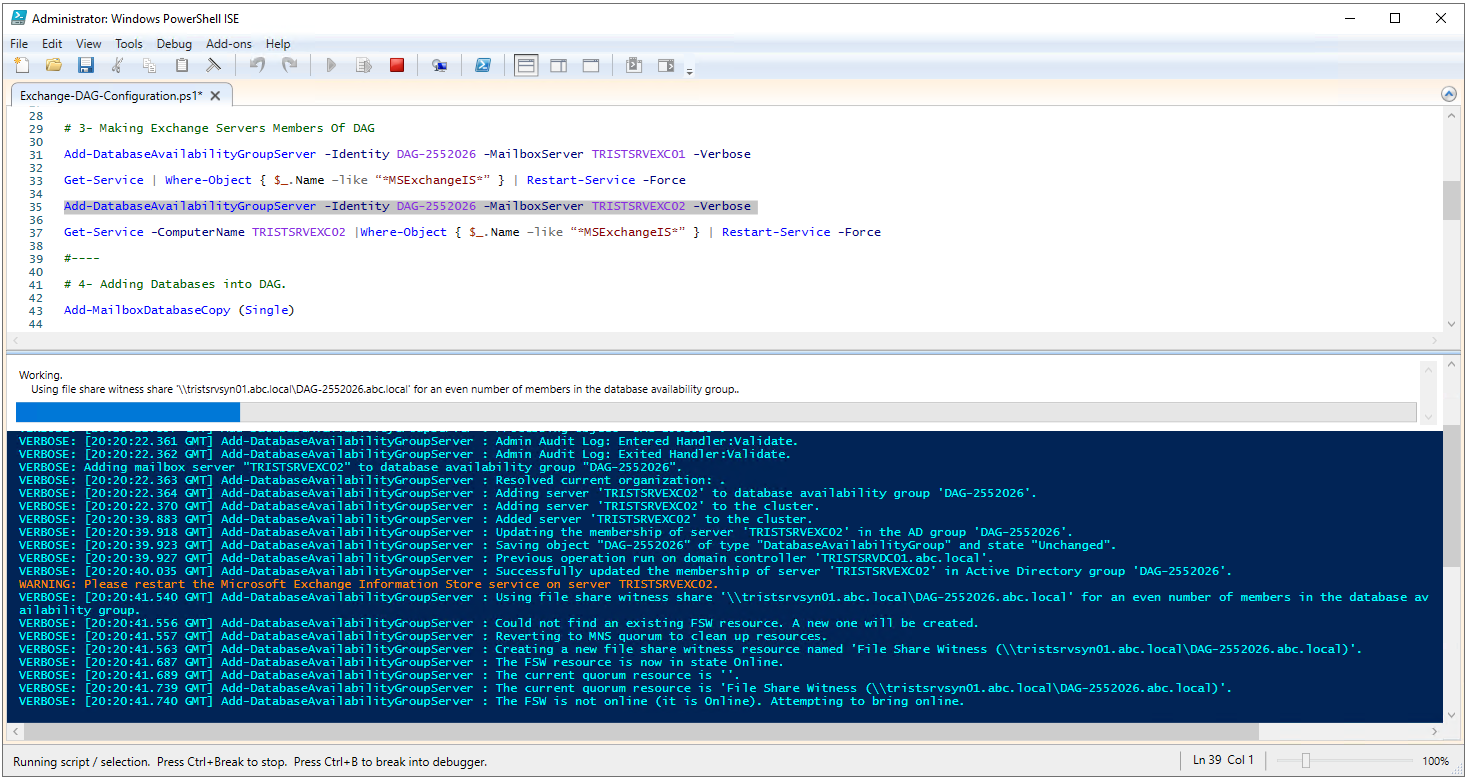Click the orange WARNING restart Information Store line
Image resolution: width=1467 pixels, height=778 pixels.
tap(368, 584)
